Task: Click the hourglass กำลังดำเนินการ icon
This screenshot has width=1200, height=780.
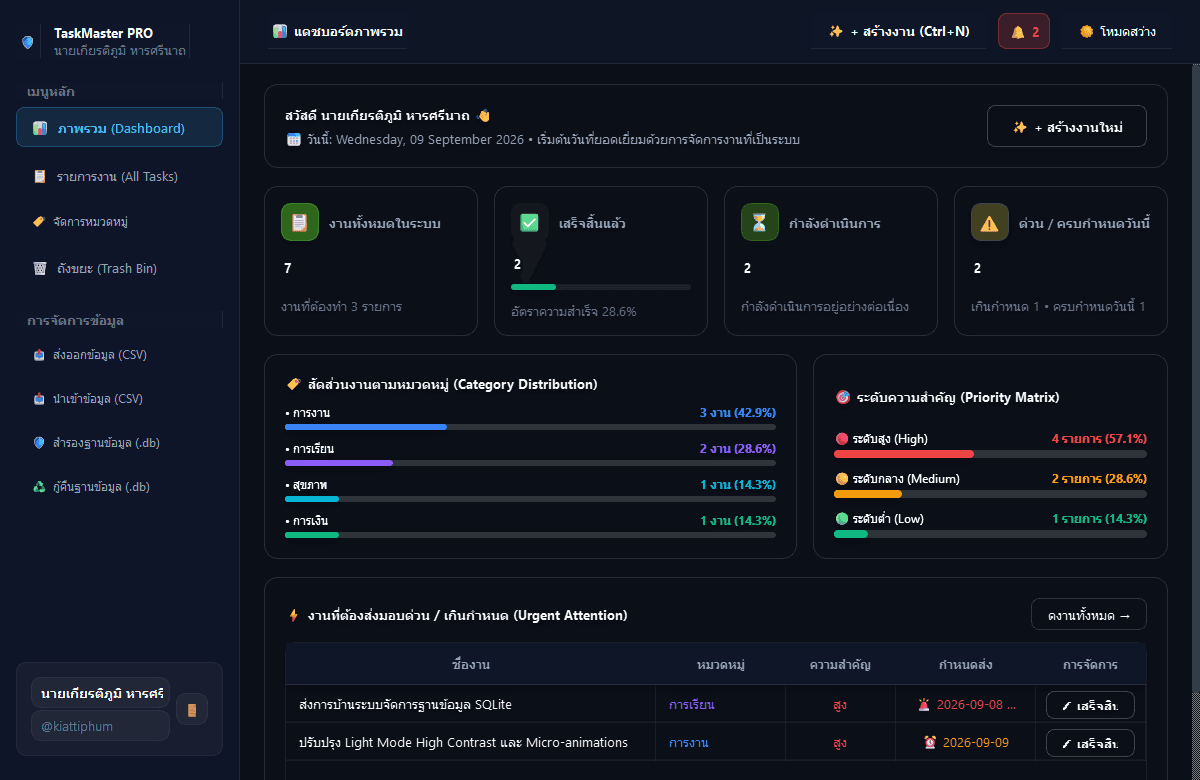Action: [760, 222]
